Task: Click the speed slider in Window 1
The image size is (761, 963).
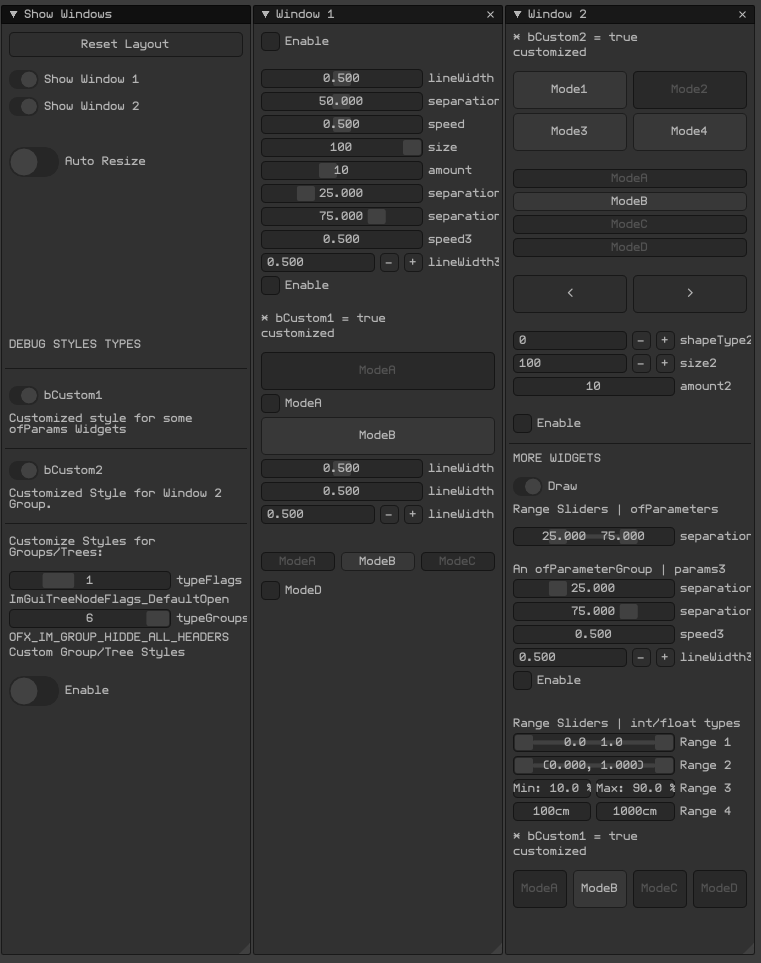Action: click(x=341, y=124)
